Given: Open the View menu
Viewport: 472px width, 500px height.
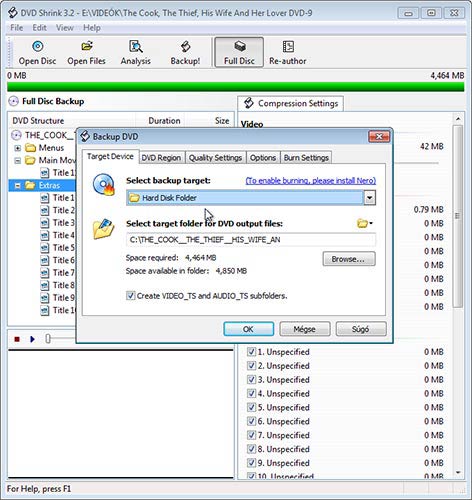Looking at the screenshot, I should click(x=65, y=28).
